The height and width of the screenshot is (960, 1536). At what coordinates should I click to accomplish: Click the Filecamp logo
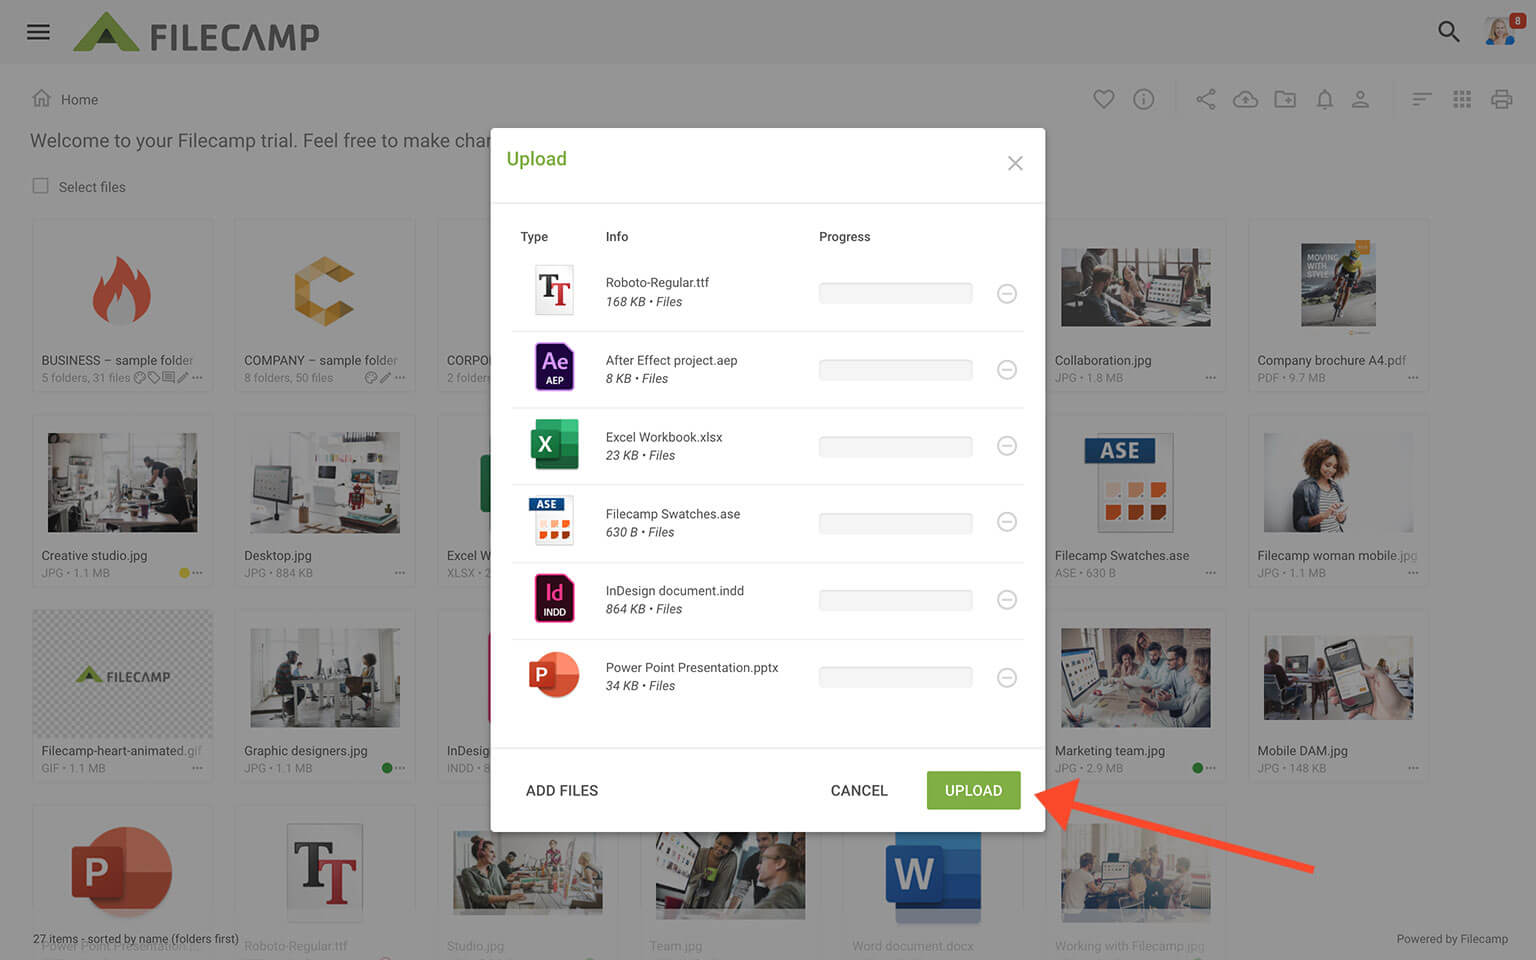[196, 33]
